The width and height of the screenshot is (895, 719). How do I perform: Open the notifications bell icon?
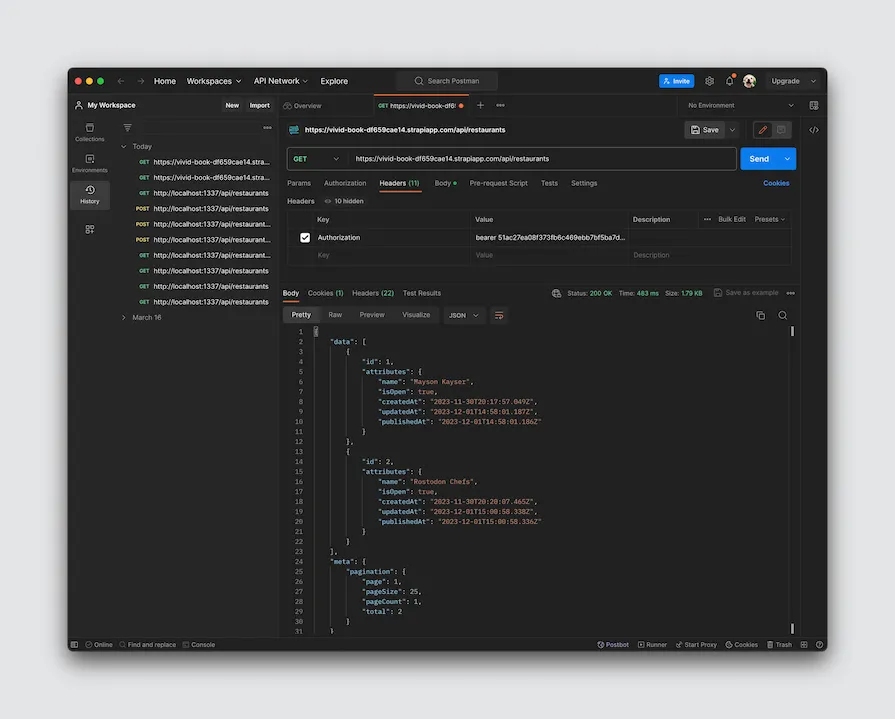pyautogui.click(x=729, y=81)
